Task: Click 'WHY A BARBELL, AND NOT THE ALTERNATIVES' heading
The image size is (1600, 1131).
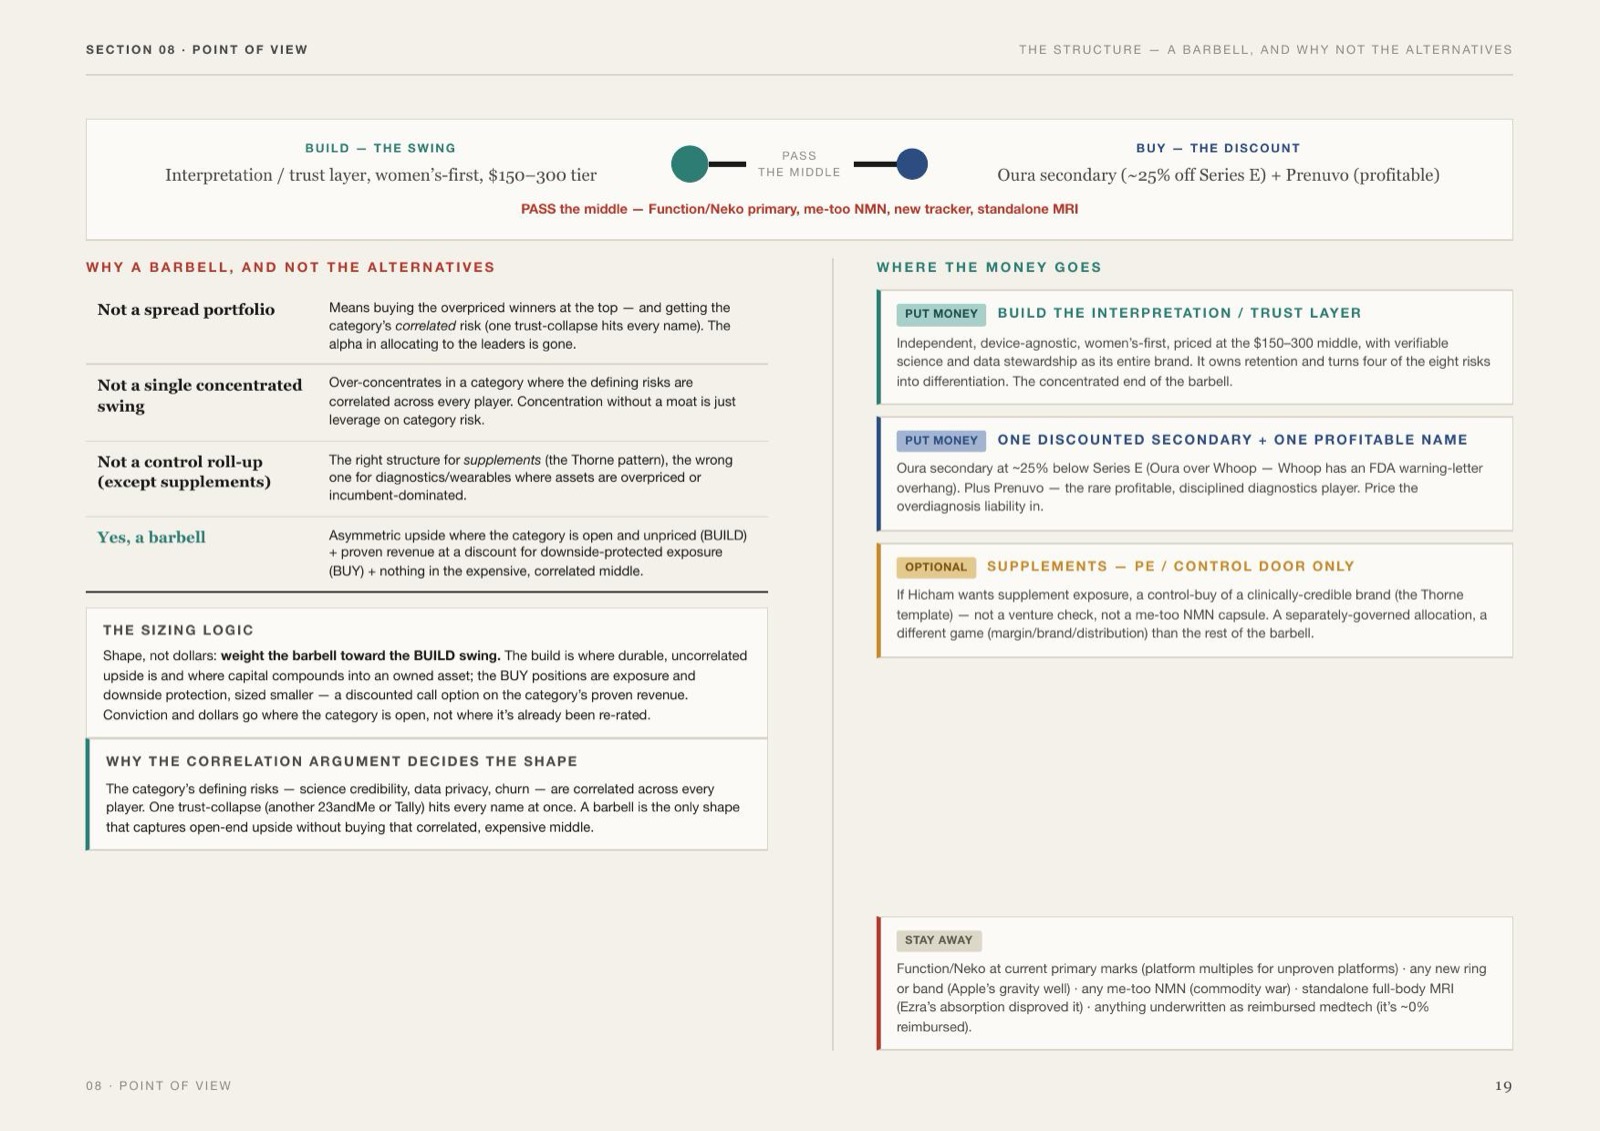Action: [x=290, y=267]
